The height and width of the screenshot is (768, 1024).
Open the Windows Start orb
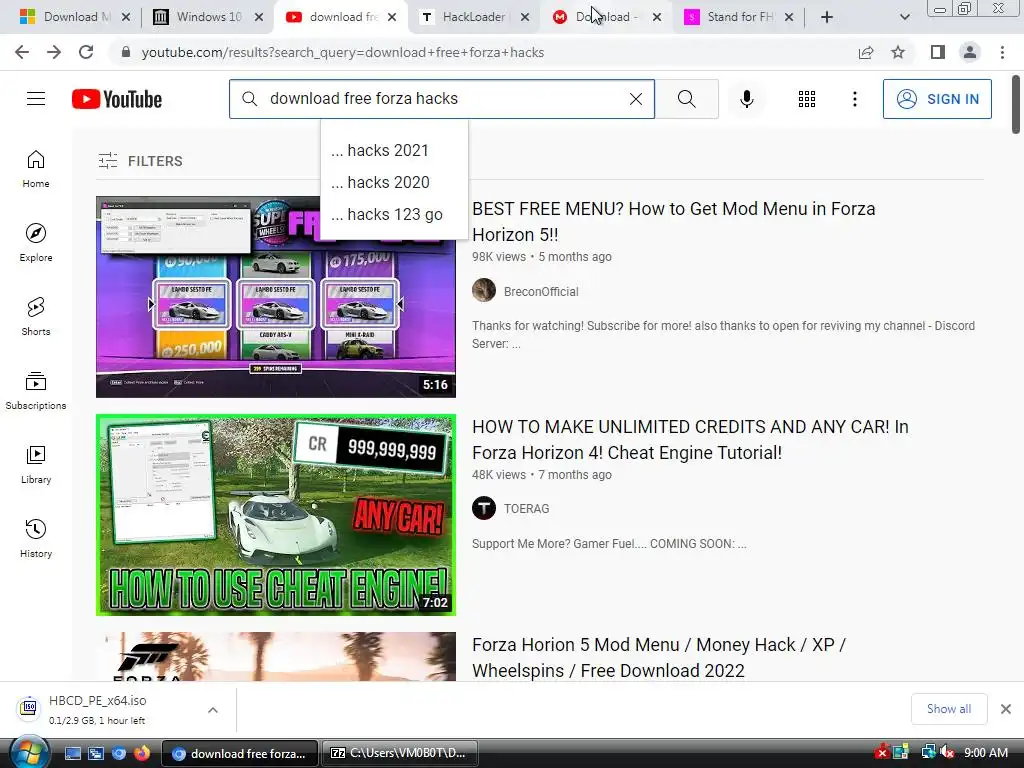[29, 753]
